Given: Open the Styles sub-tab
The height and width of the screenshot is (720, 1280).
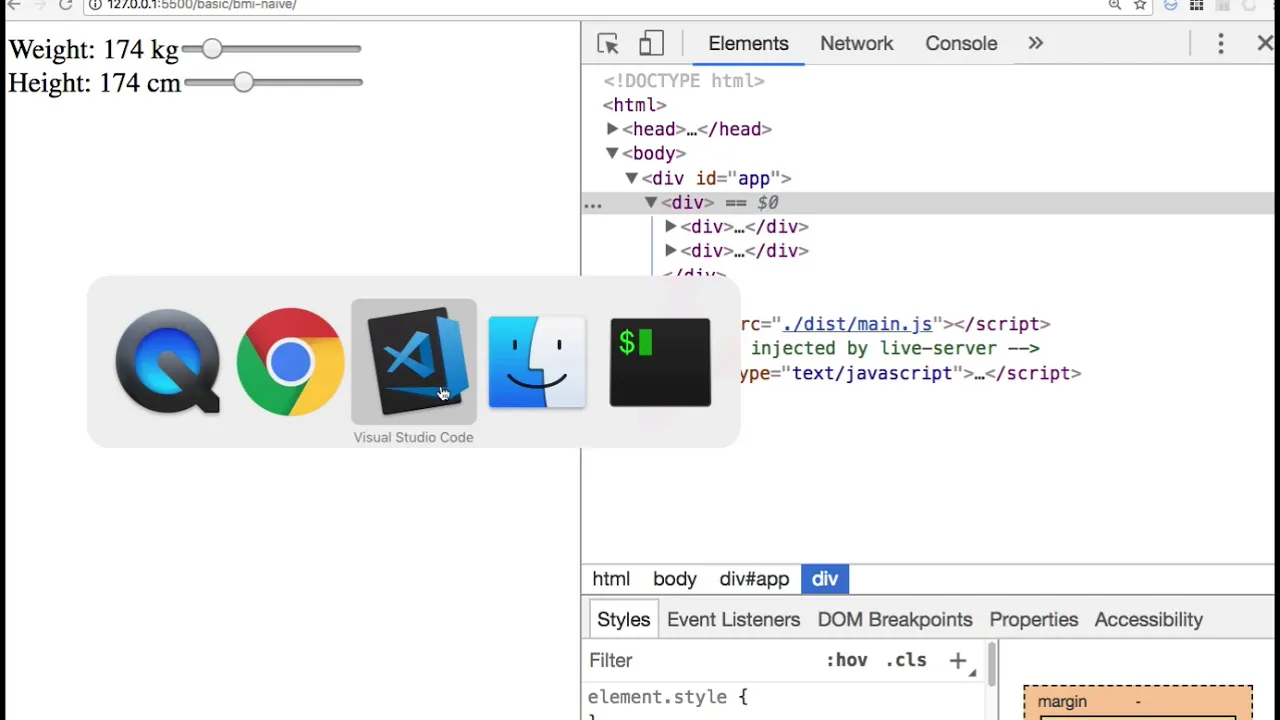Looking at the screenshot, I should [624, 620].
